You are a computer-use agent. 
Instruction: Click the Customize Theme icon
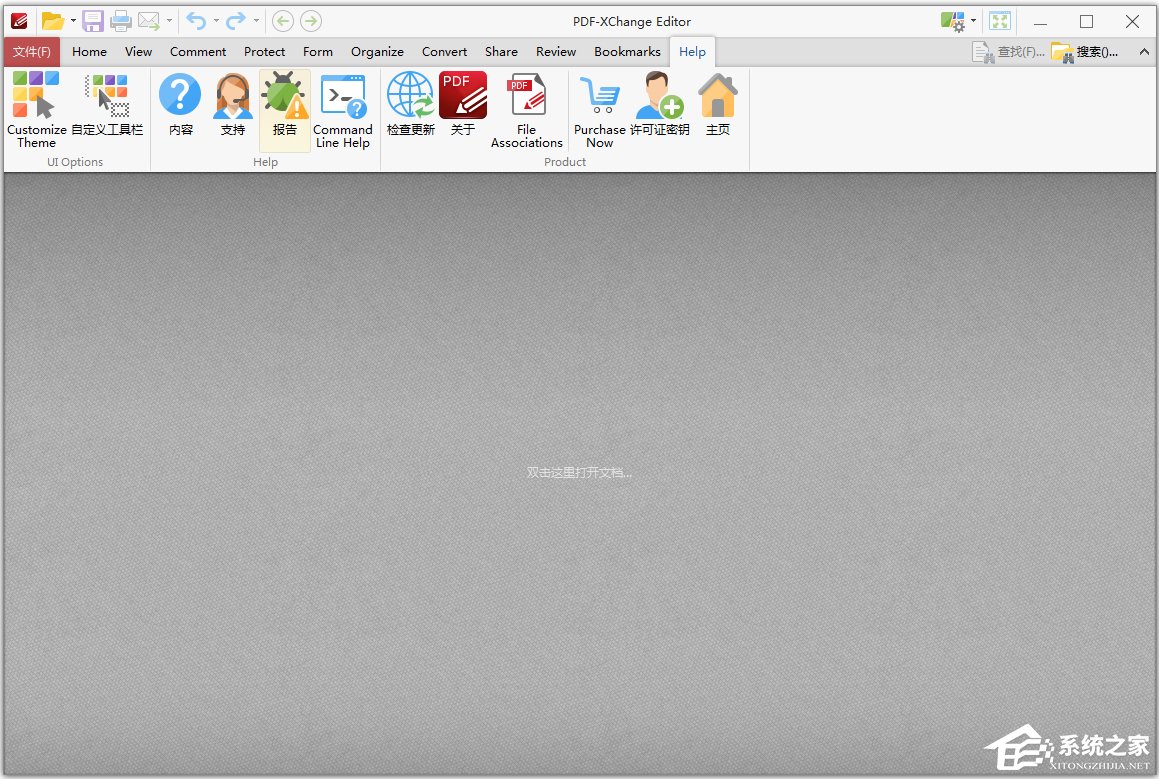click(x=36, y=96)
